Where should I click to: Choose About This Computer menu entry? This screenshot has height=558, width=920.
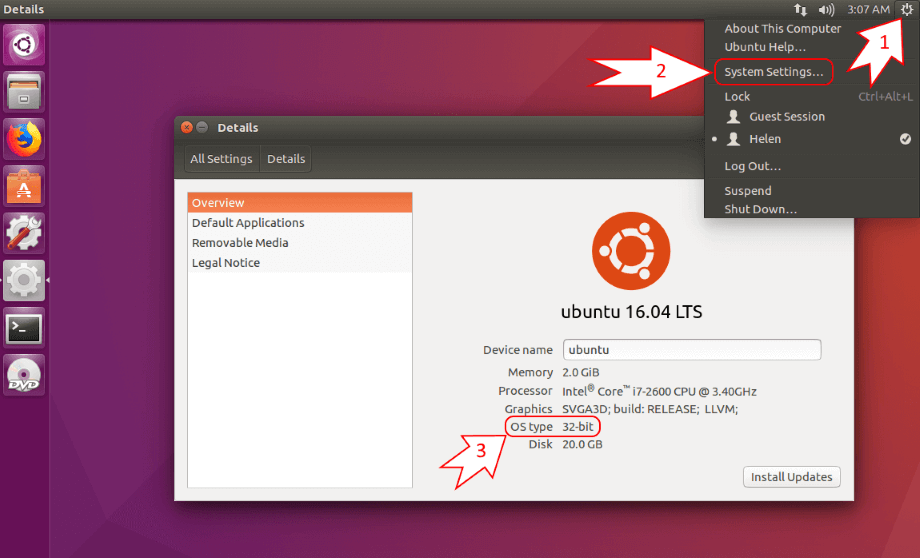coord(782,29)
